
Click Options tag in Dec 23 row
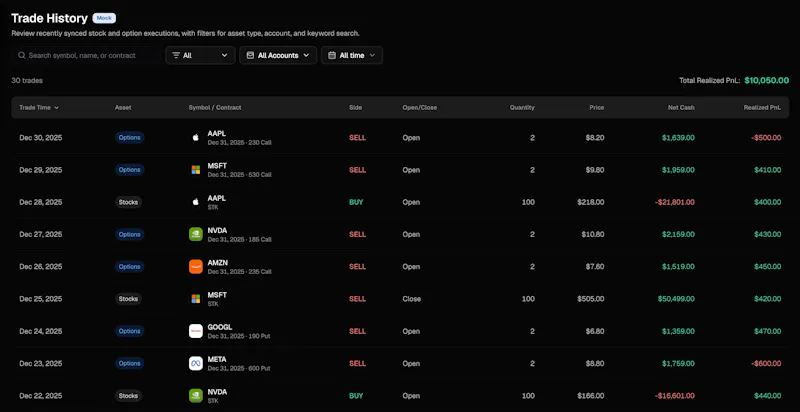coord(130,363)
